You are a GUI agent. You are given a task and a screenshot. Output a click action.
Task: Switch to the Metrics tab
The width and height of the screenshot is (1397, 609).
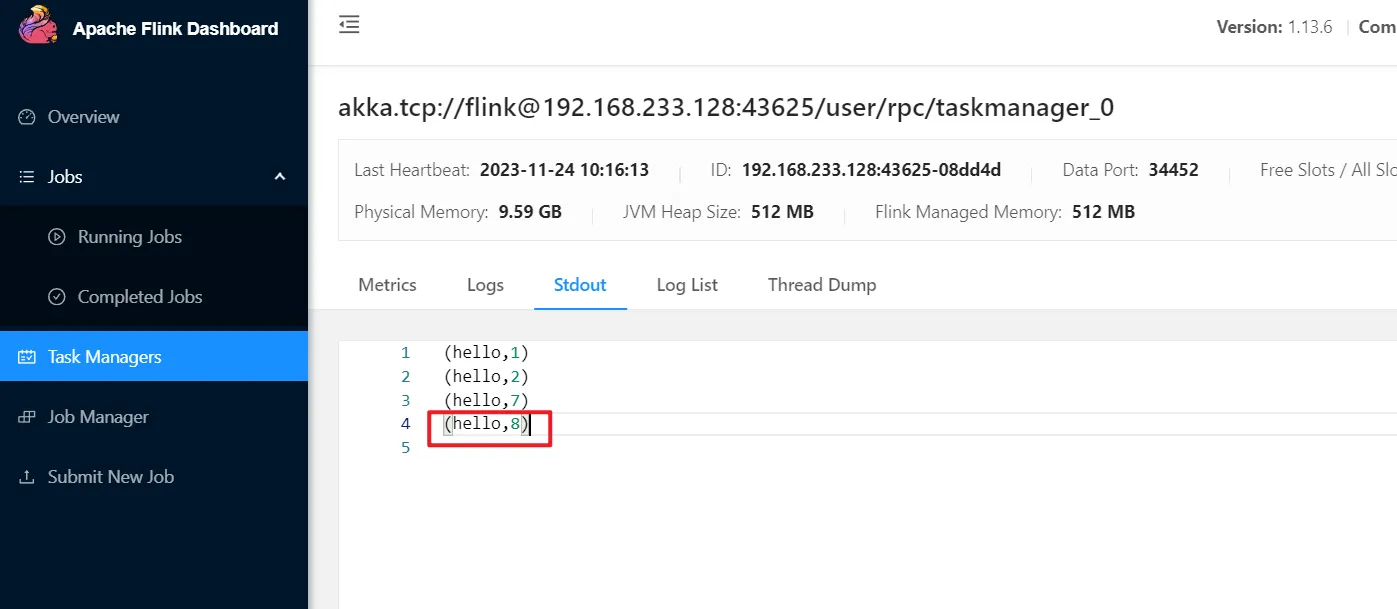387,285
